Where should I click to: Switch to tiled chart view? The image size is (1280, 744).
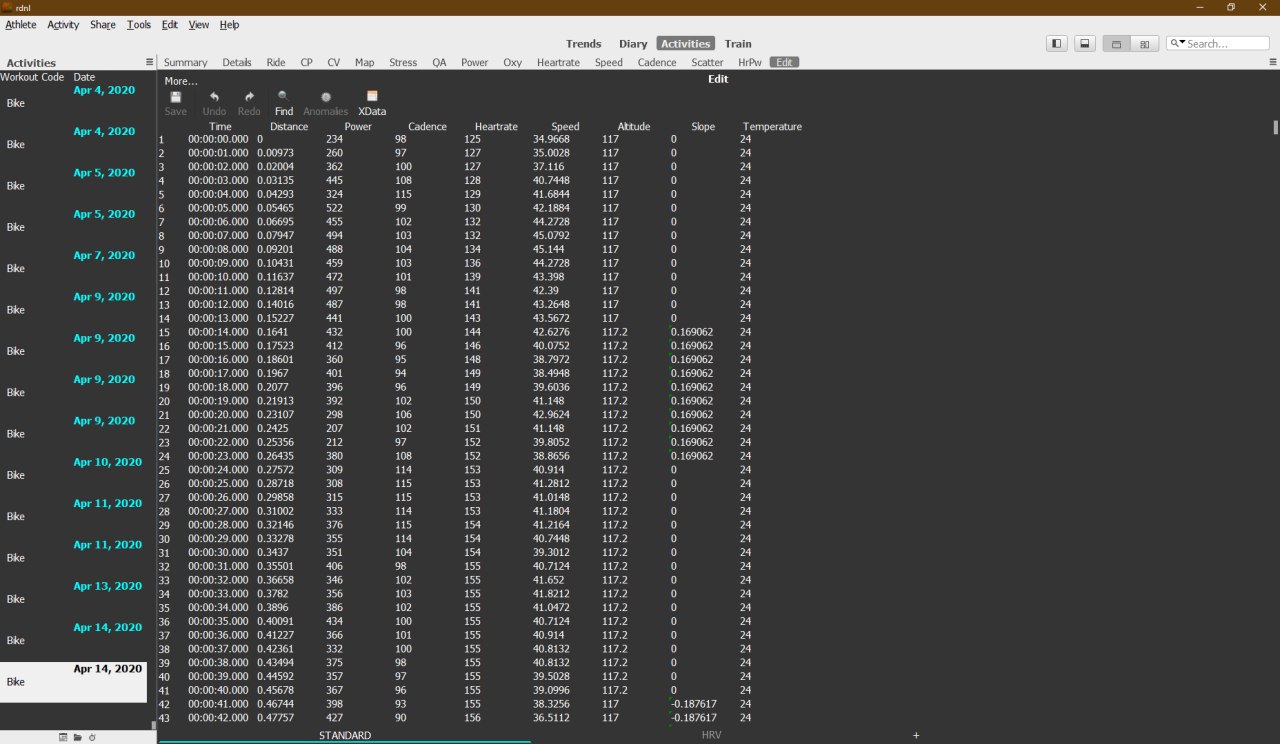click(1144, 43)
